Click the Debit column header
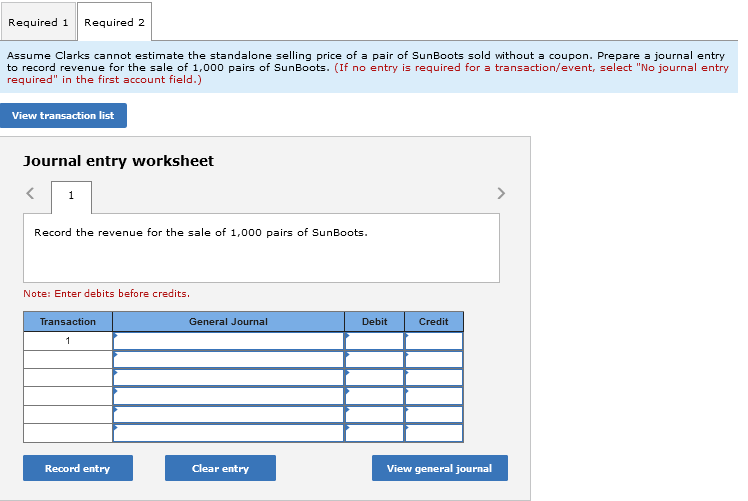 point(374,322)
